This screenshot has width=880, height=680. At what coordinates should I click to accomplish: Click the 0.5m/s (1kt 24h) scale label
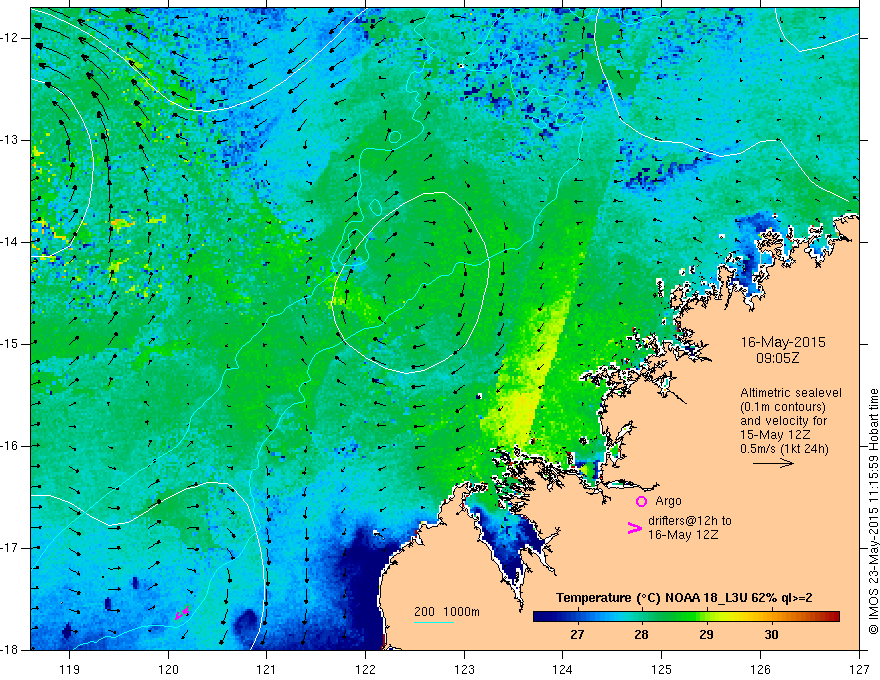(784, 449)
